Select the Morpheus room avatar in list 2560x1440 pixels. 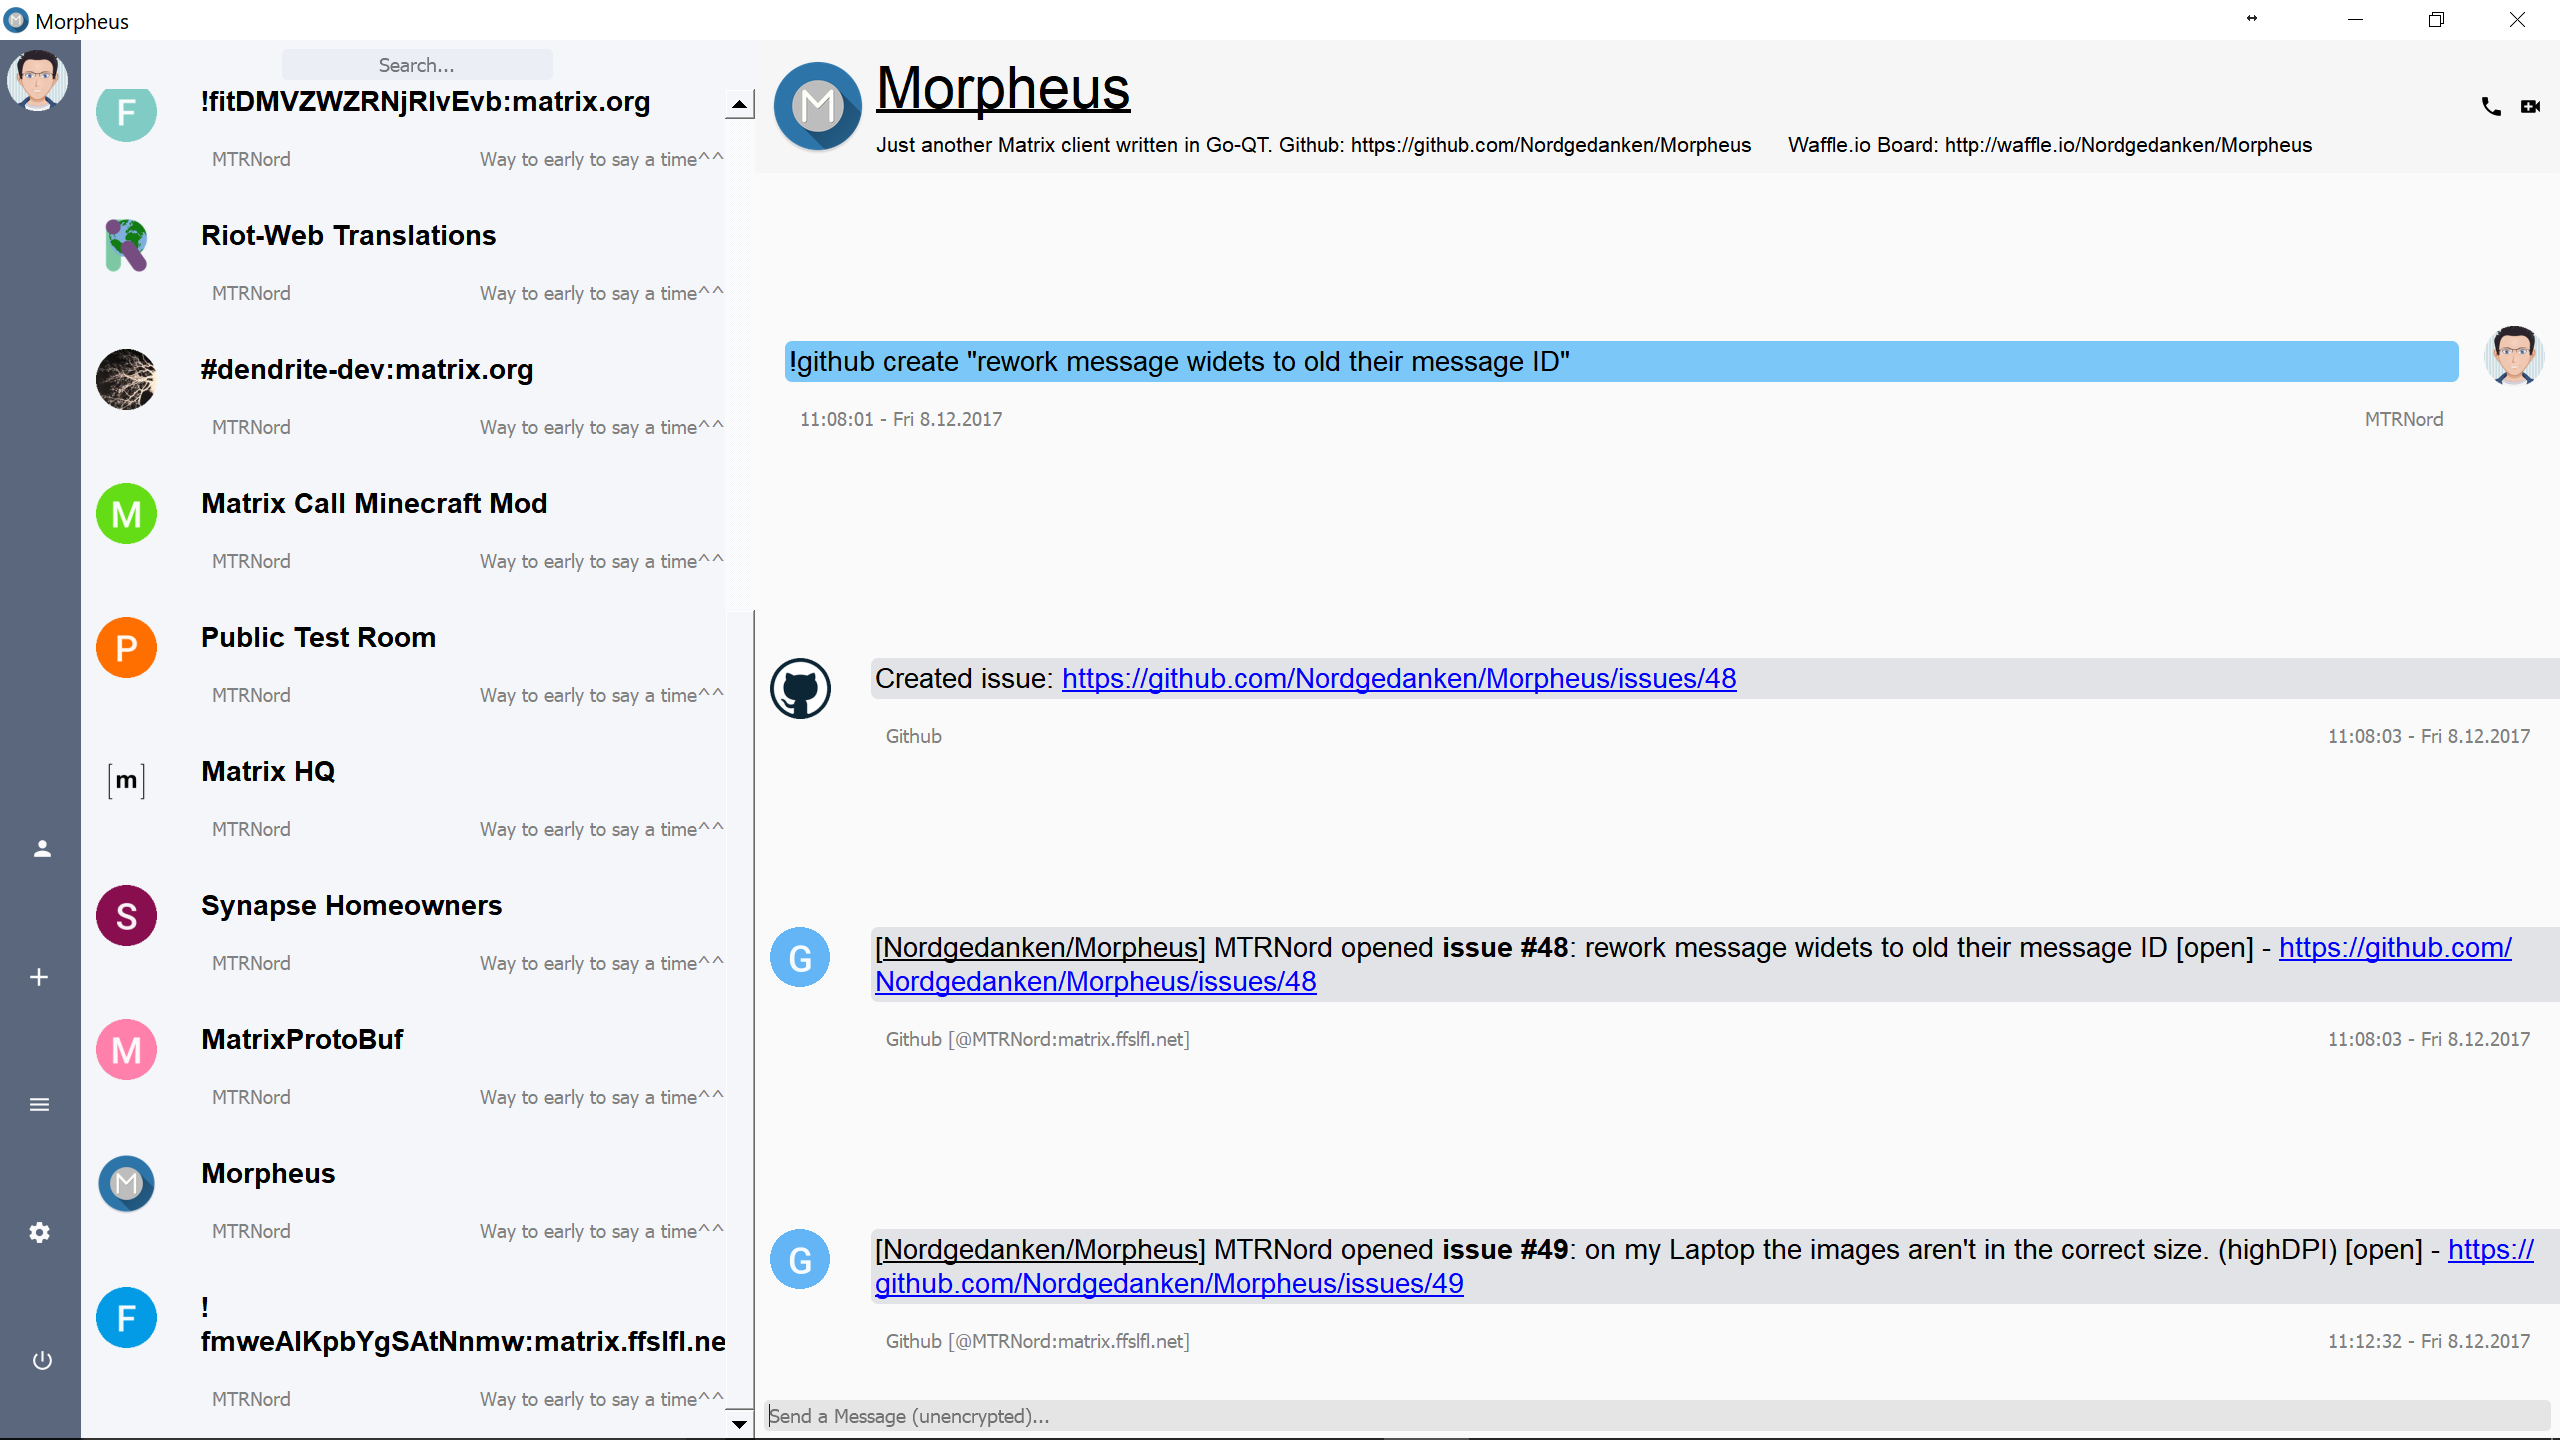click(x=126, y=1183)
